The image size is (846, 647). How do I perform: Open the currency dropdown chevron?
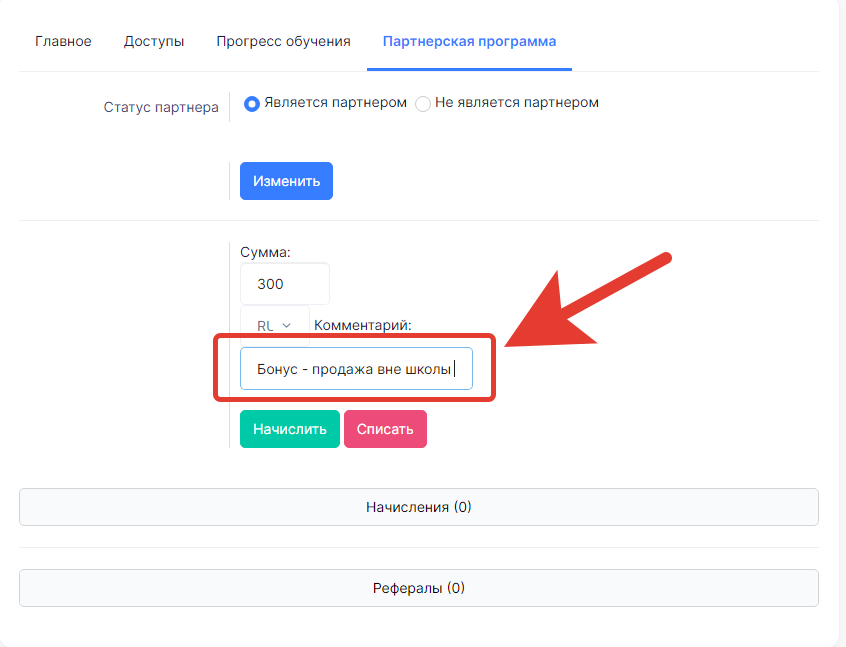click(x=286, y=325)
